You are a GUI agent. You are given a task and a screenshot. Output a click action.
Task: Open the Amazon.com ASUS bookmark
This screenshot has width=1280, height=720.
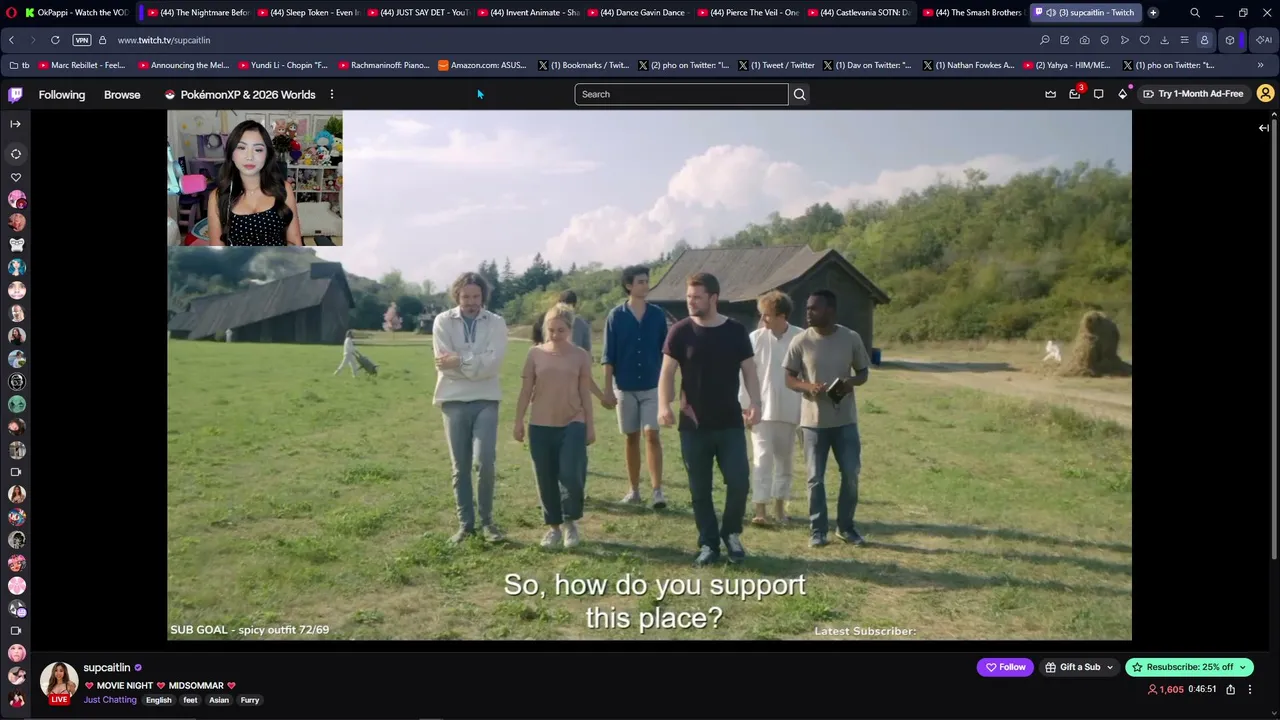pos(482,65)
